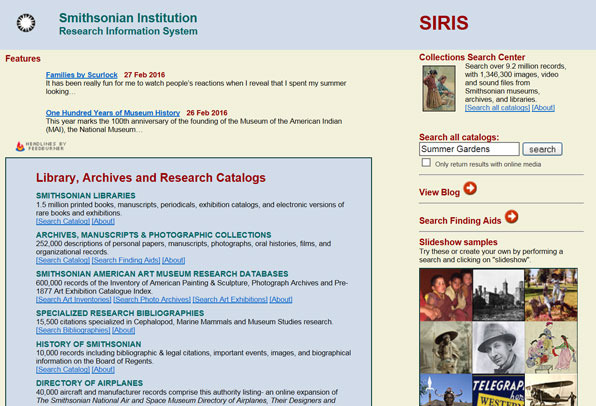Click the SIRIS heading

tap(444, 23)
